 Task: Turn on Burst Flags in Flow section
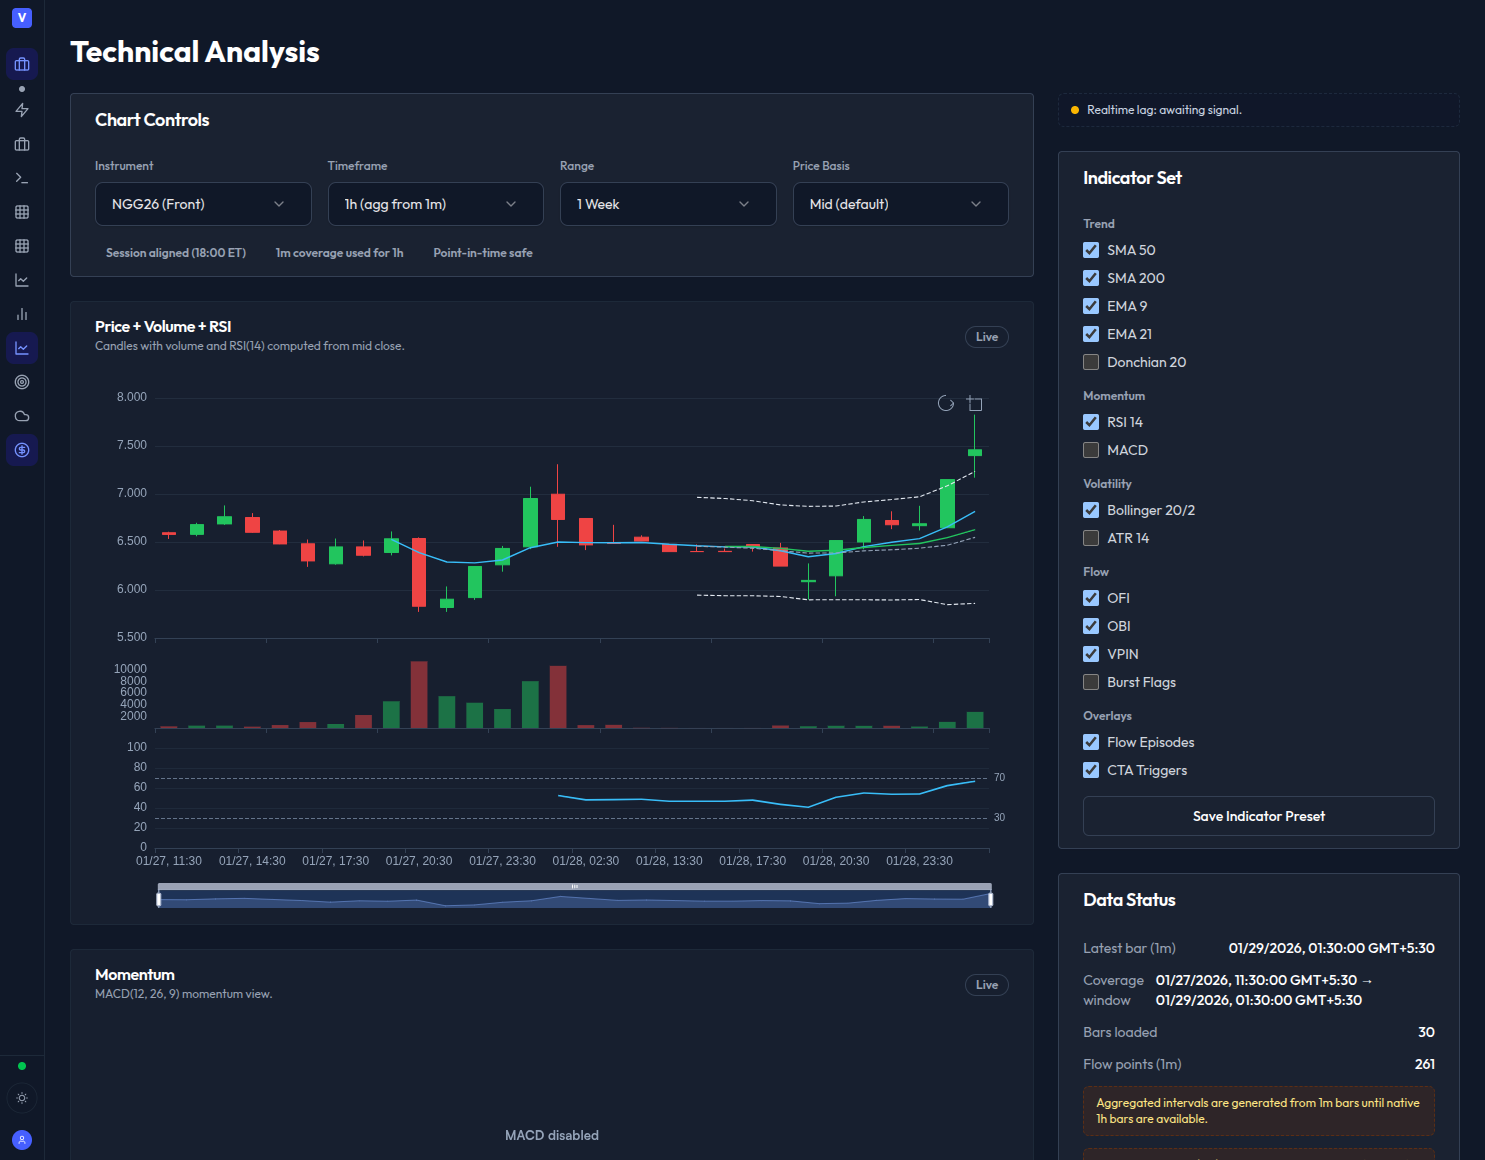click(1090, 682)
